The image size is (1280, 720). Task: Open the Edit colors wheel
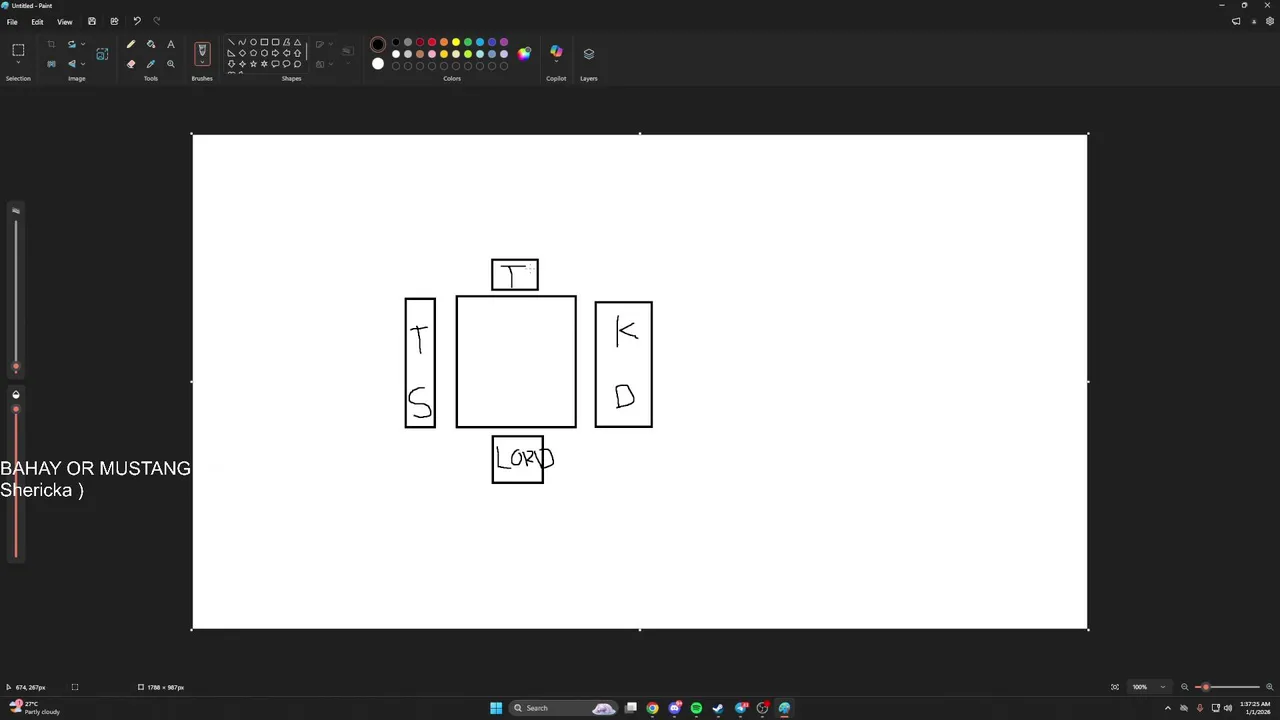(524, 54)
